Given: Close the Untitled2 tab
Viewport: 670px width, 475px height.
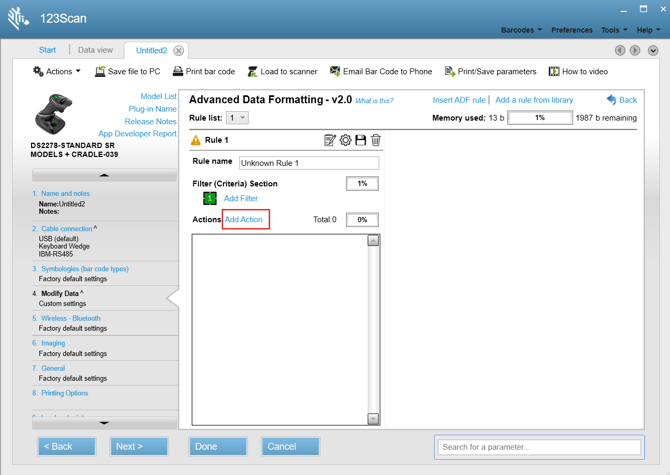Looking at the screenshot, I should [179, 51].
